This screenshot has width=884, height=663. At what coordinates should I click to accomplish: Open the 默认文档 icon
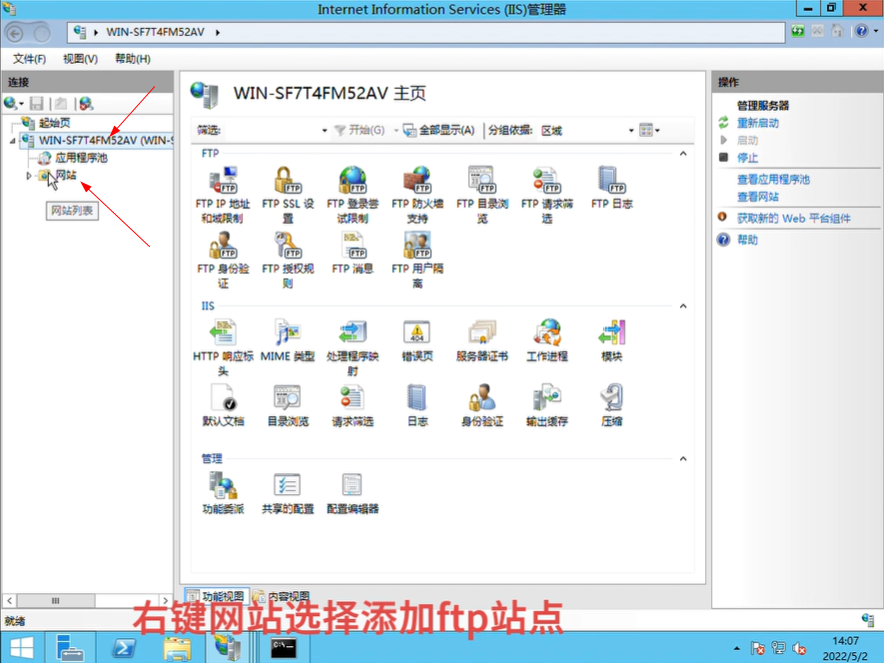tap(223, 405)
